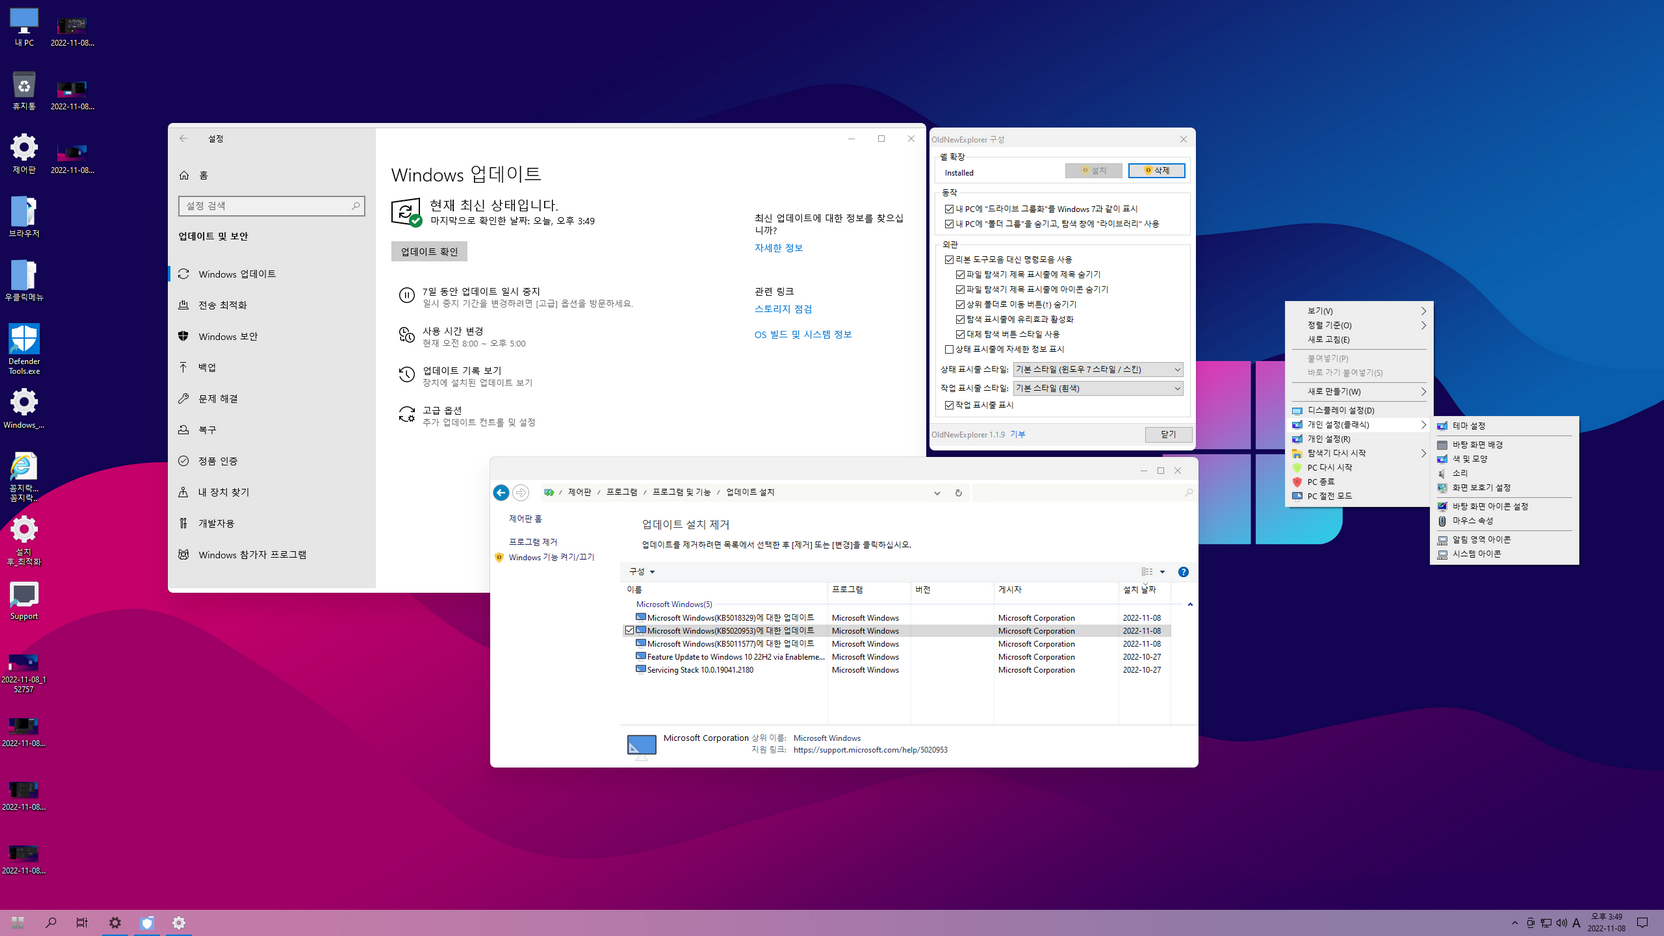Viewport: 1664px width, 936px height.
Task: Expand the 구성 dropdown in update list toolbar
Action: (x=642, y=572)
